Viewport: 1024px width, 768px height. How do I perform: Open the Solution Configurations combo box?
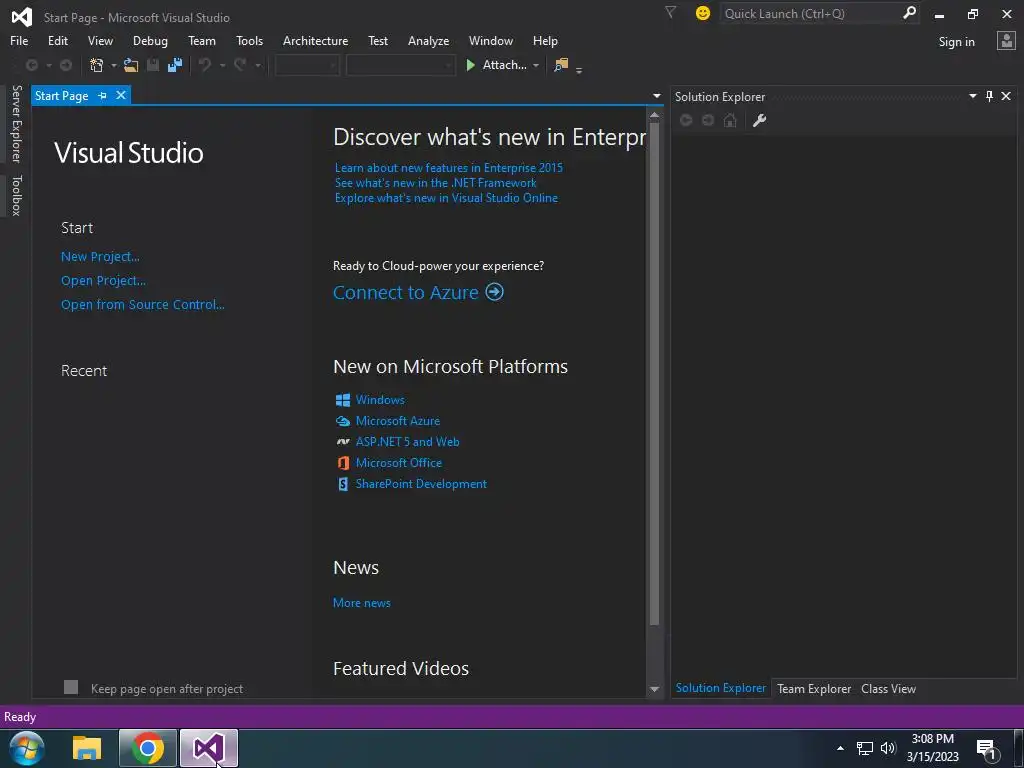tap(307, 65)
